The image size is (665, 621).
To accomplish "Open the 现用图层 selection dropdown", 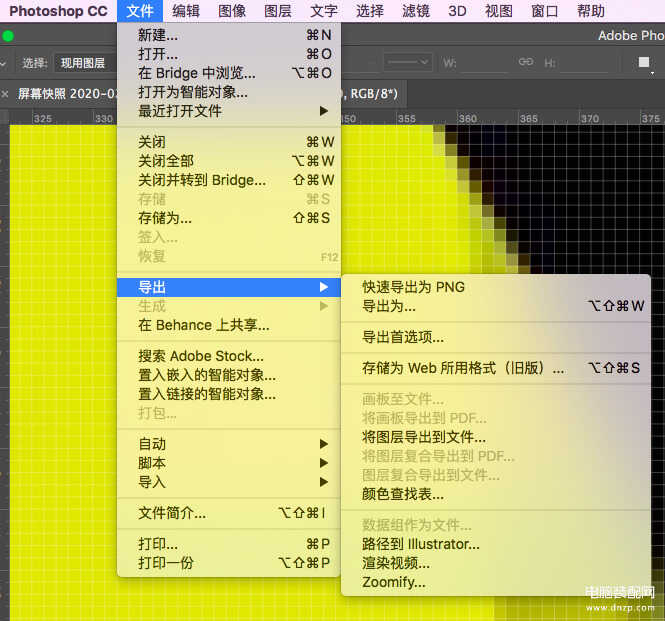I will pyautogui.click(x=85, y=63).
